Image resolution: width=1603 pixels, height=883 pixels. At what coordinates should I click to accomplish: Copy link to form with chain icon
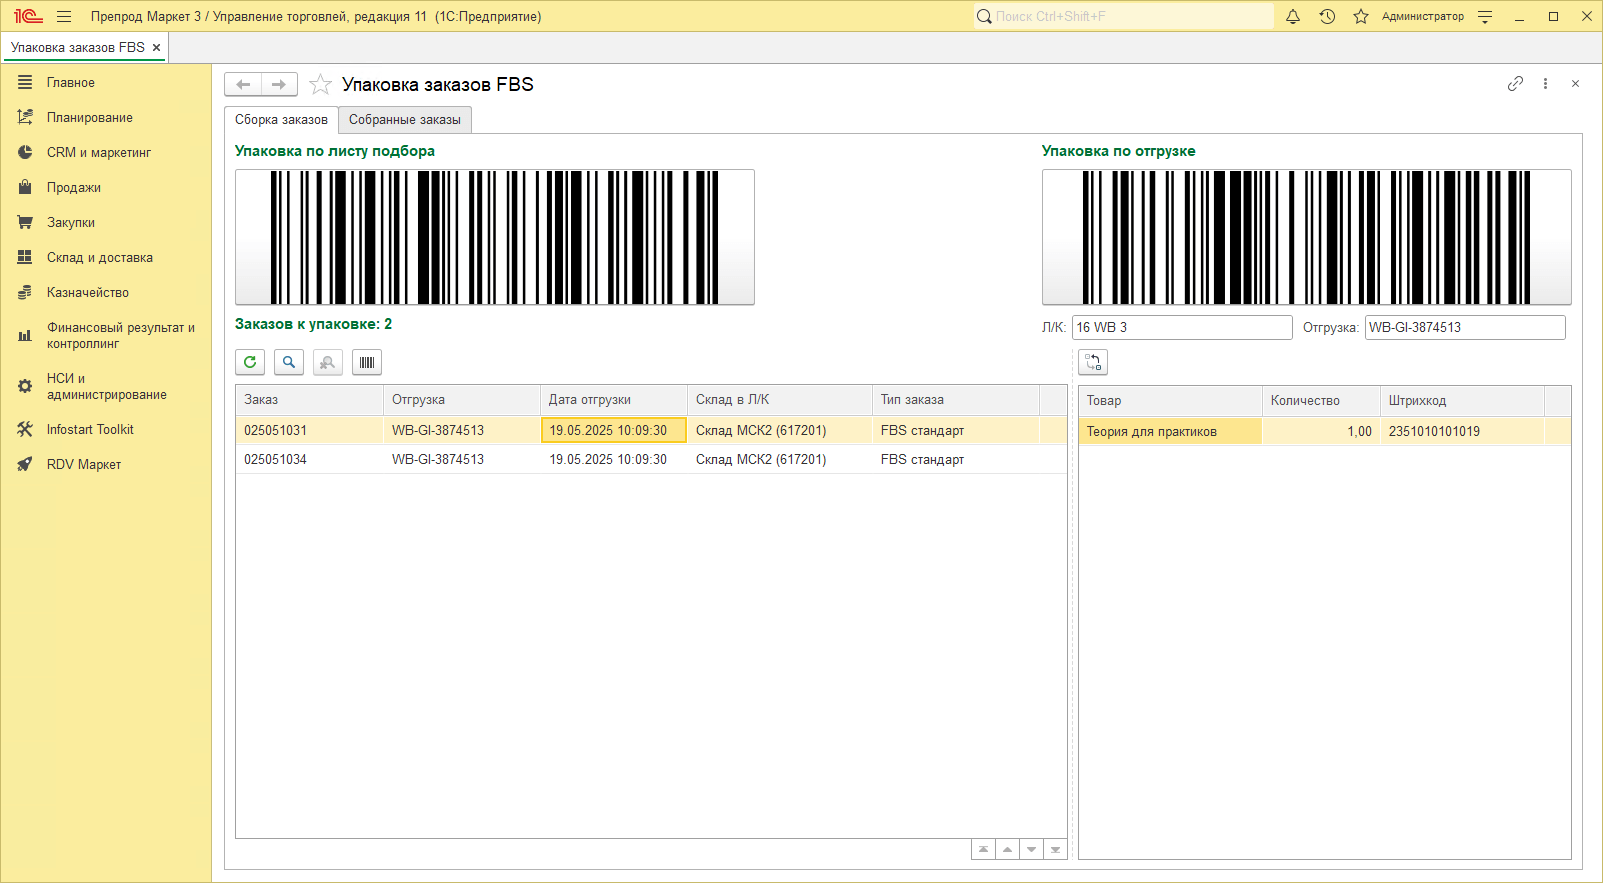tap(1515, 84)
